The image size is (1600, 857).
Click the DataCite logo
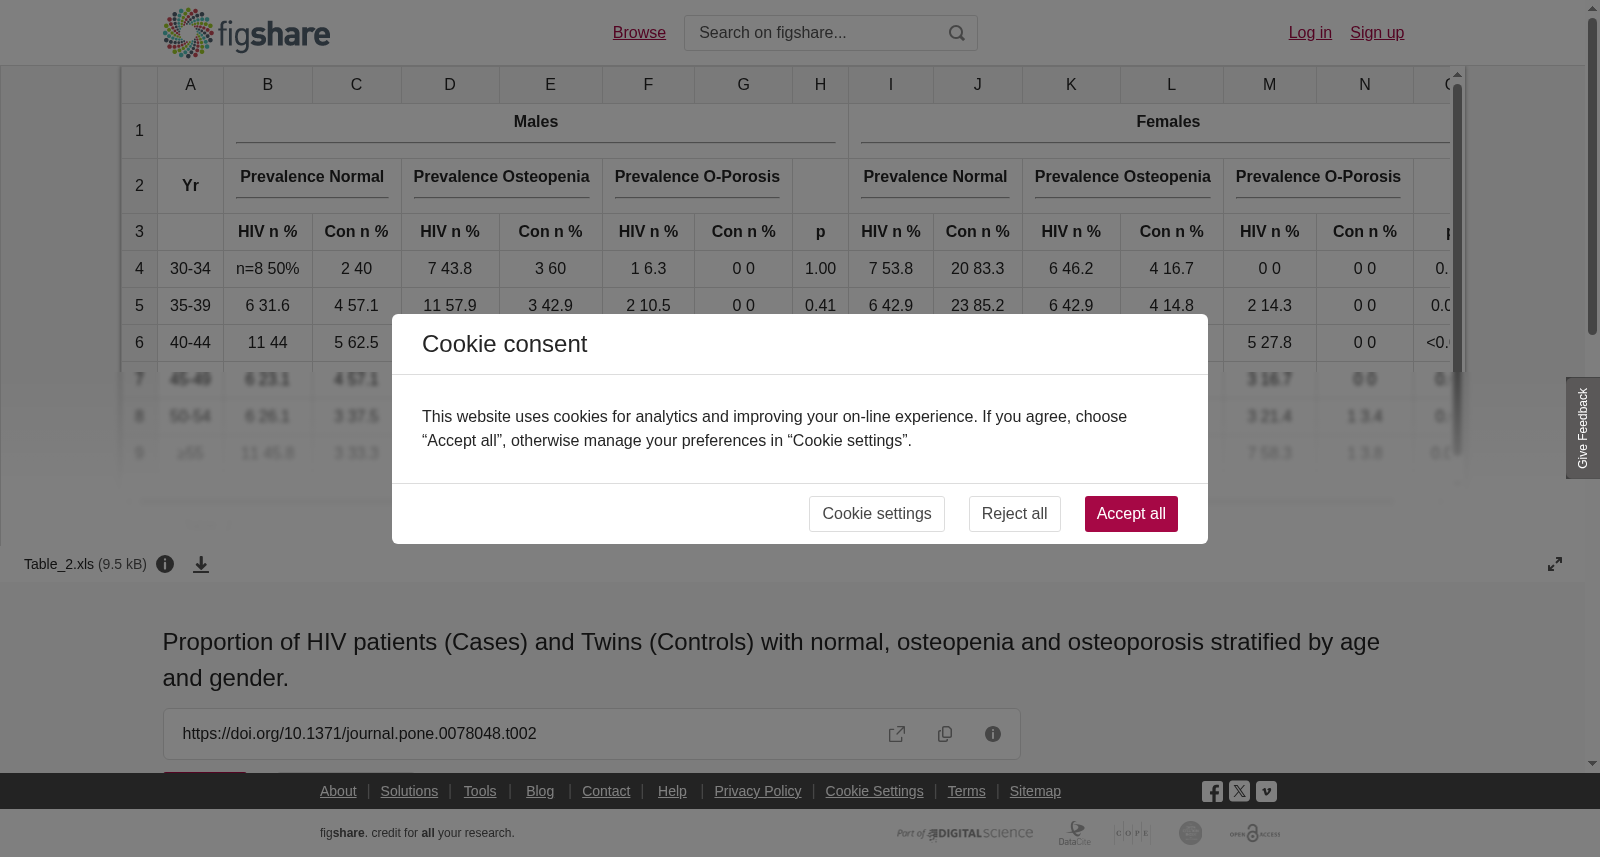click(1075, 833)
